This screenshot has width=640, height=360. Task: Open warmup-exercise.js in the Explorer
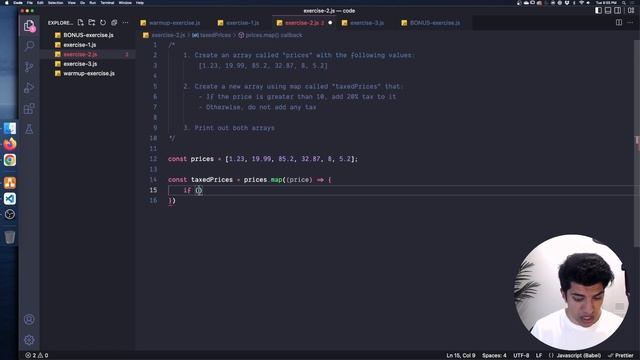click(88, 73)
